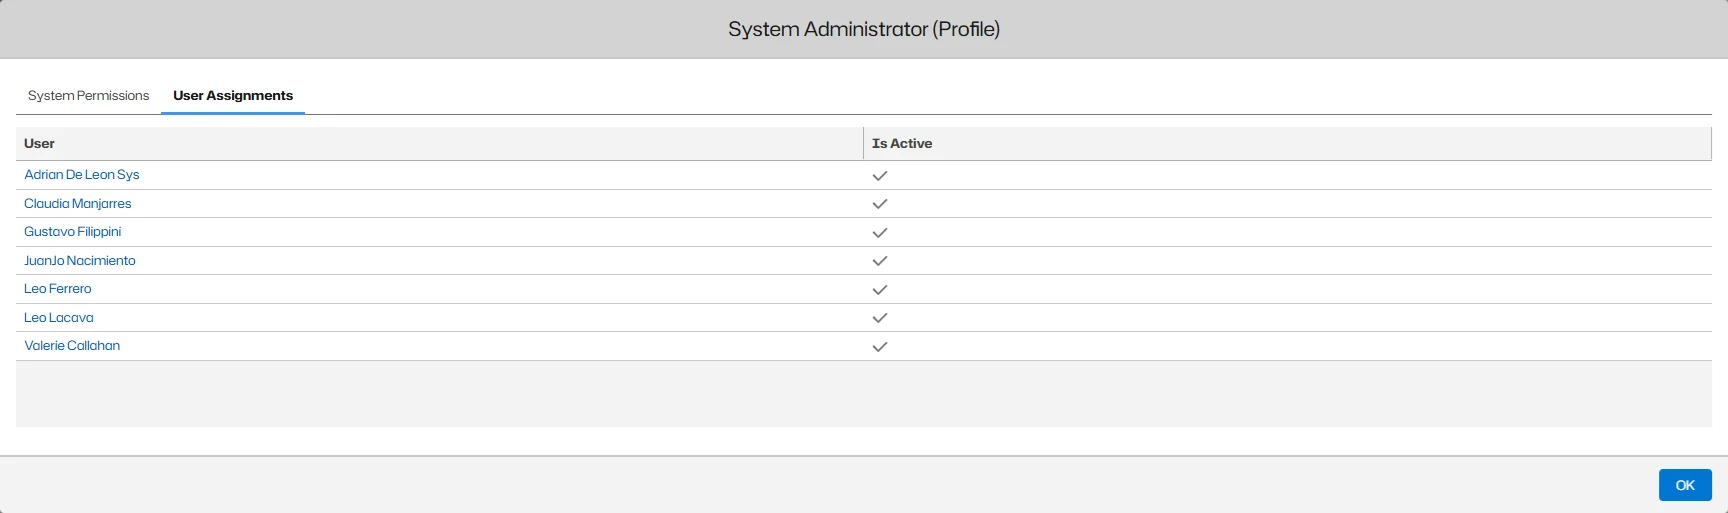The width and height of the screenshot is (1728, 513).
Task: Click JuanJo Nacimiento active checkmark
Action: pos(880,261)
